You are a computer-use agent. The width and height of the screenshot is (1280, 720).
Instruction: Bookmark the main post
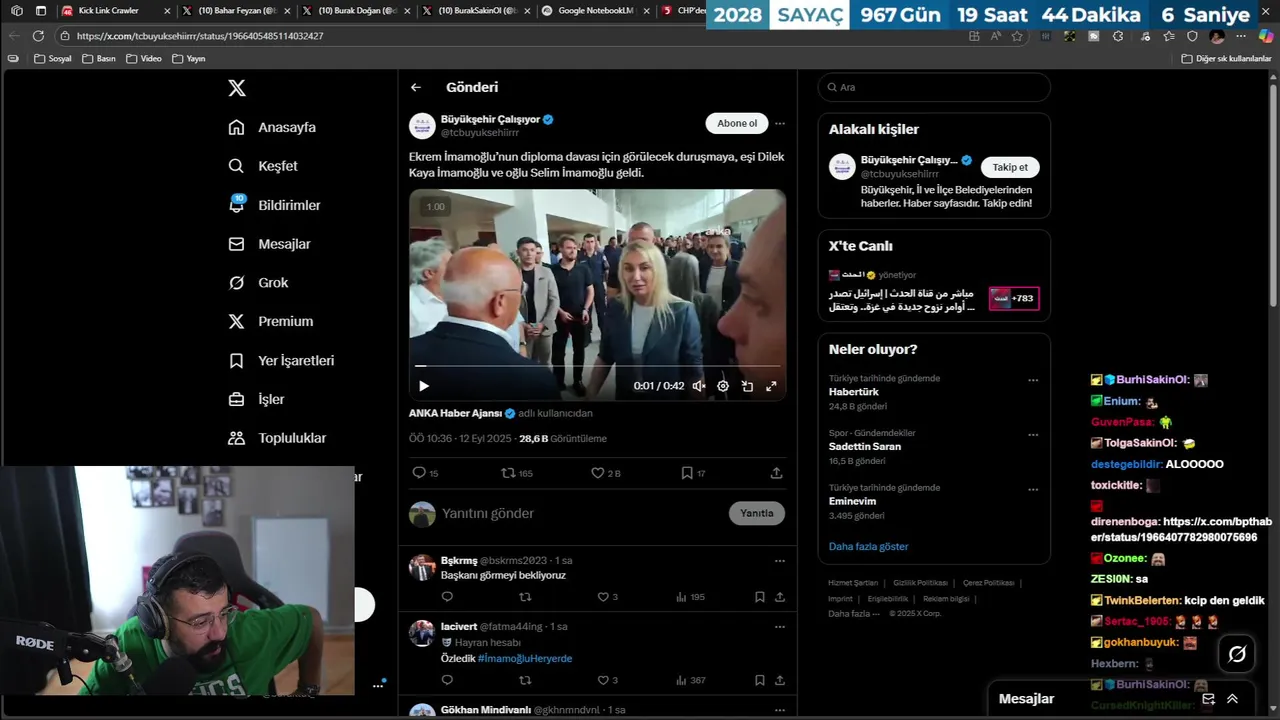point(693,473)
